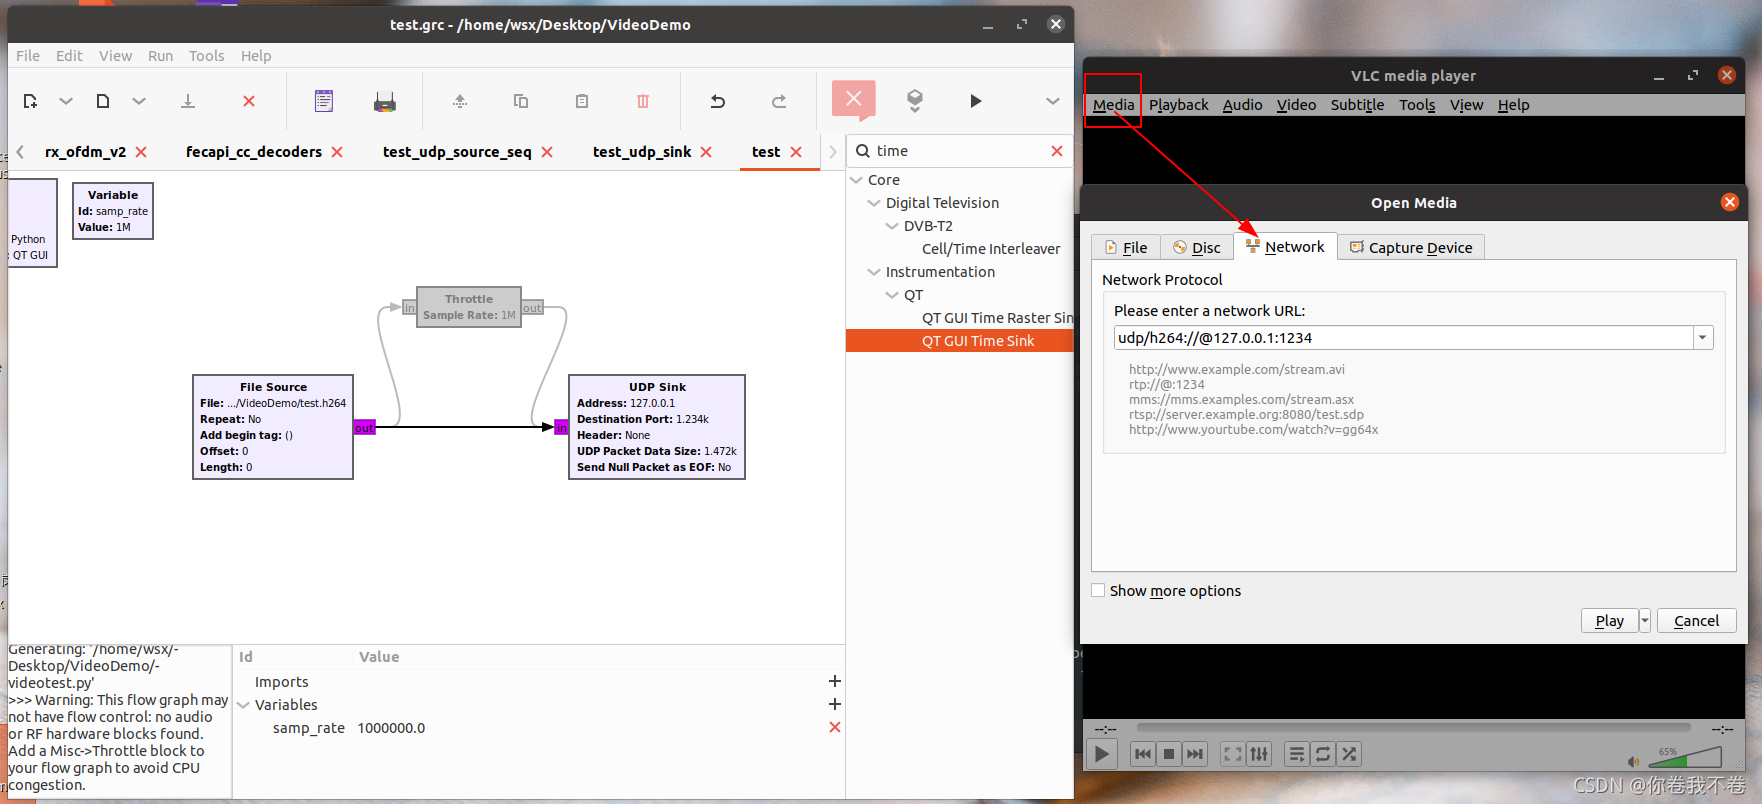
Task: Skip to previous media in VLC
Action: point(1143,754)
